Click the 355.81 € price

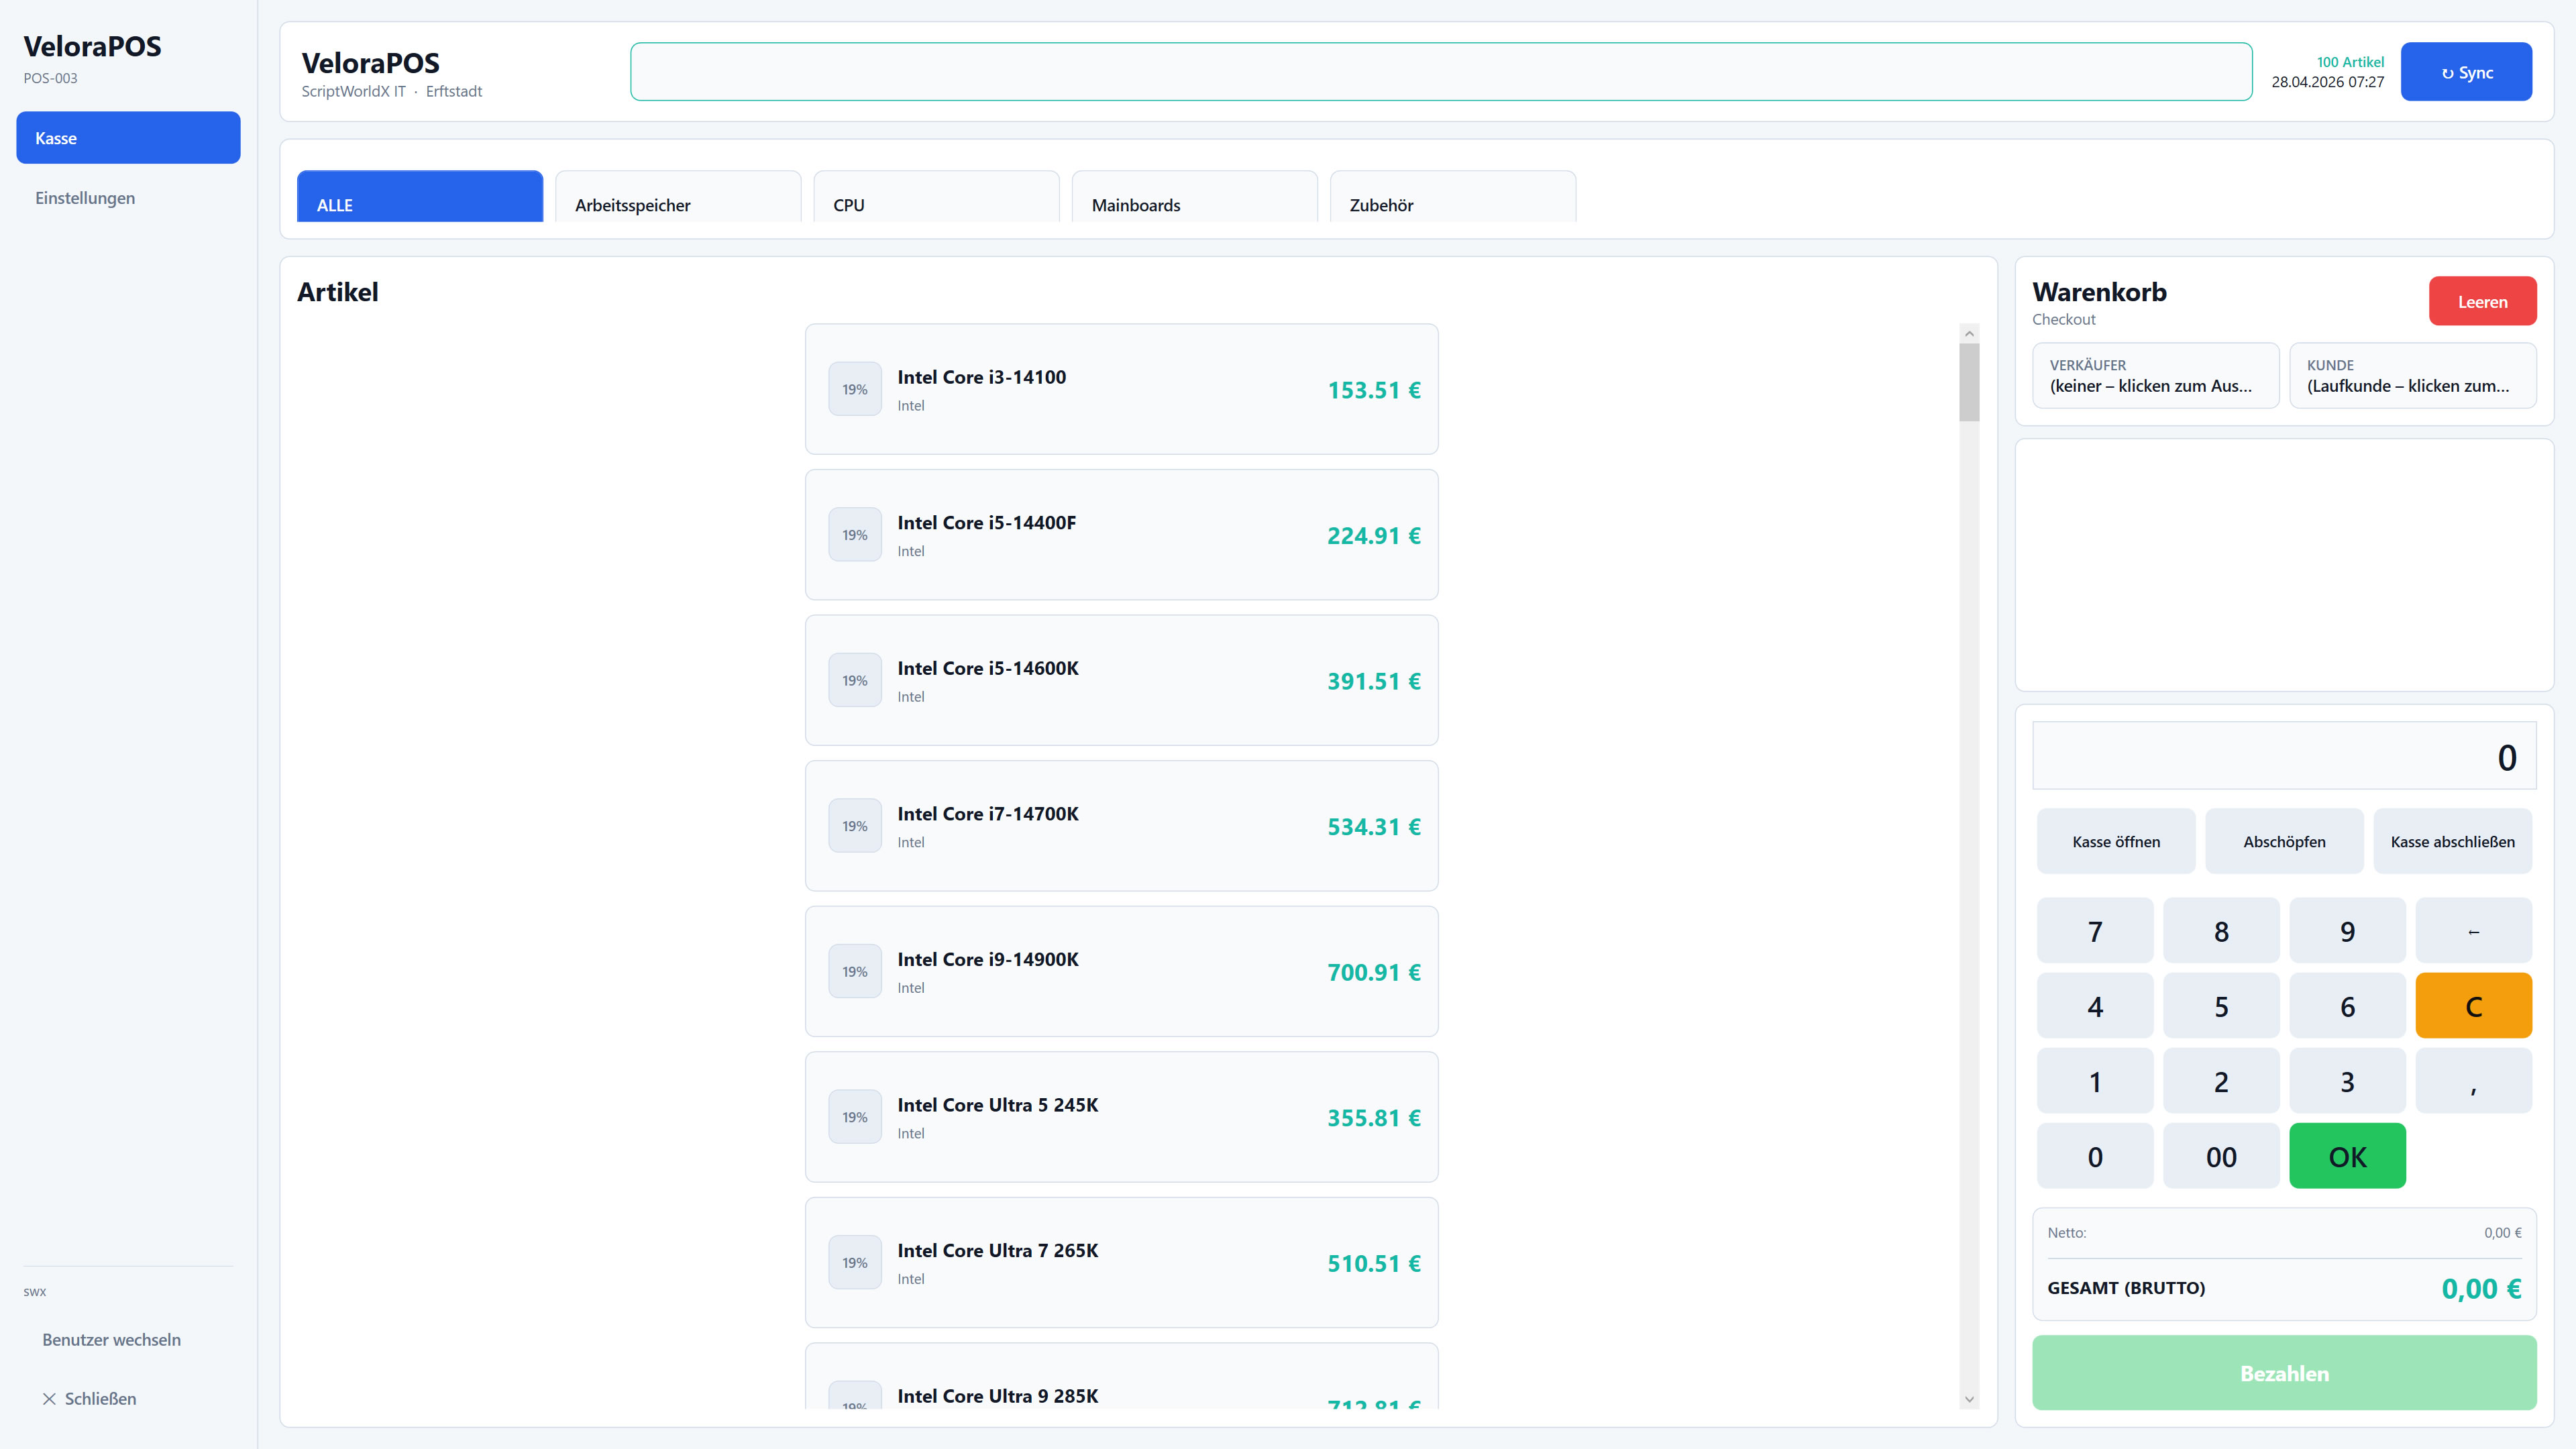pyautogui.click(x=1374, y=1118)
